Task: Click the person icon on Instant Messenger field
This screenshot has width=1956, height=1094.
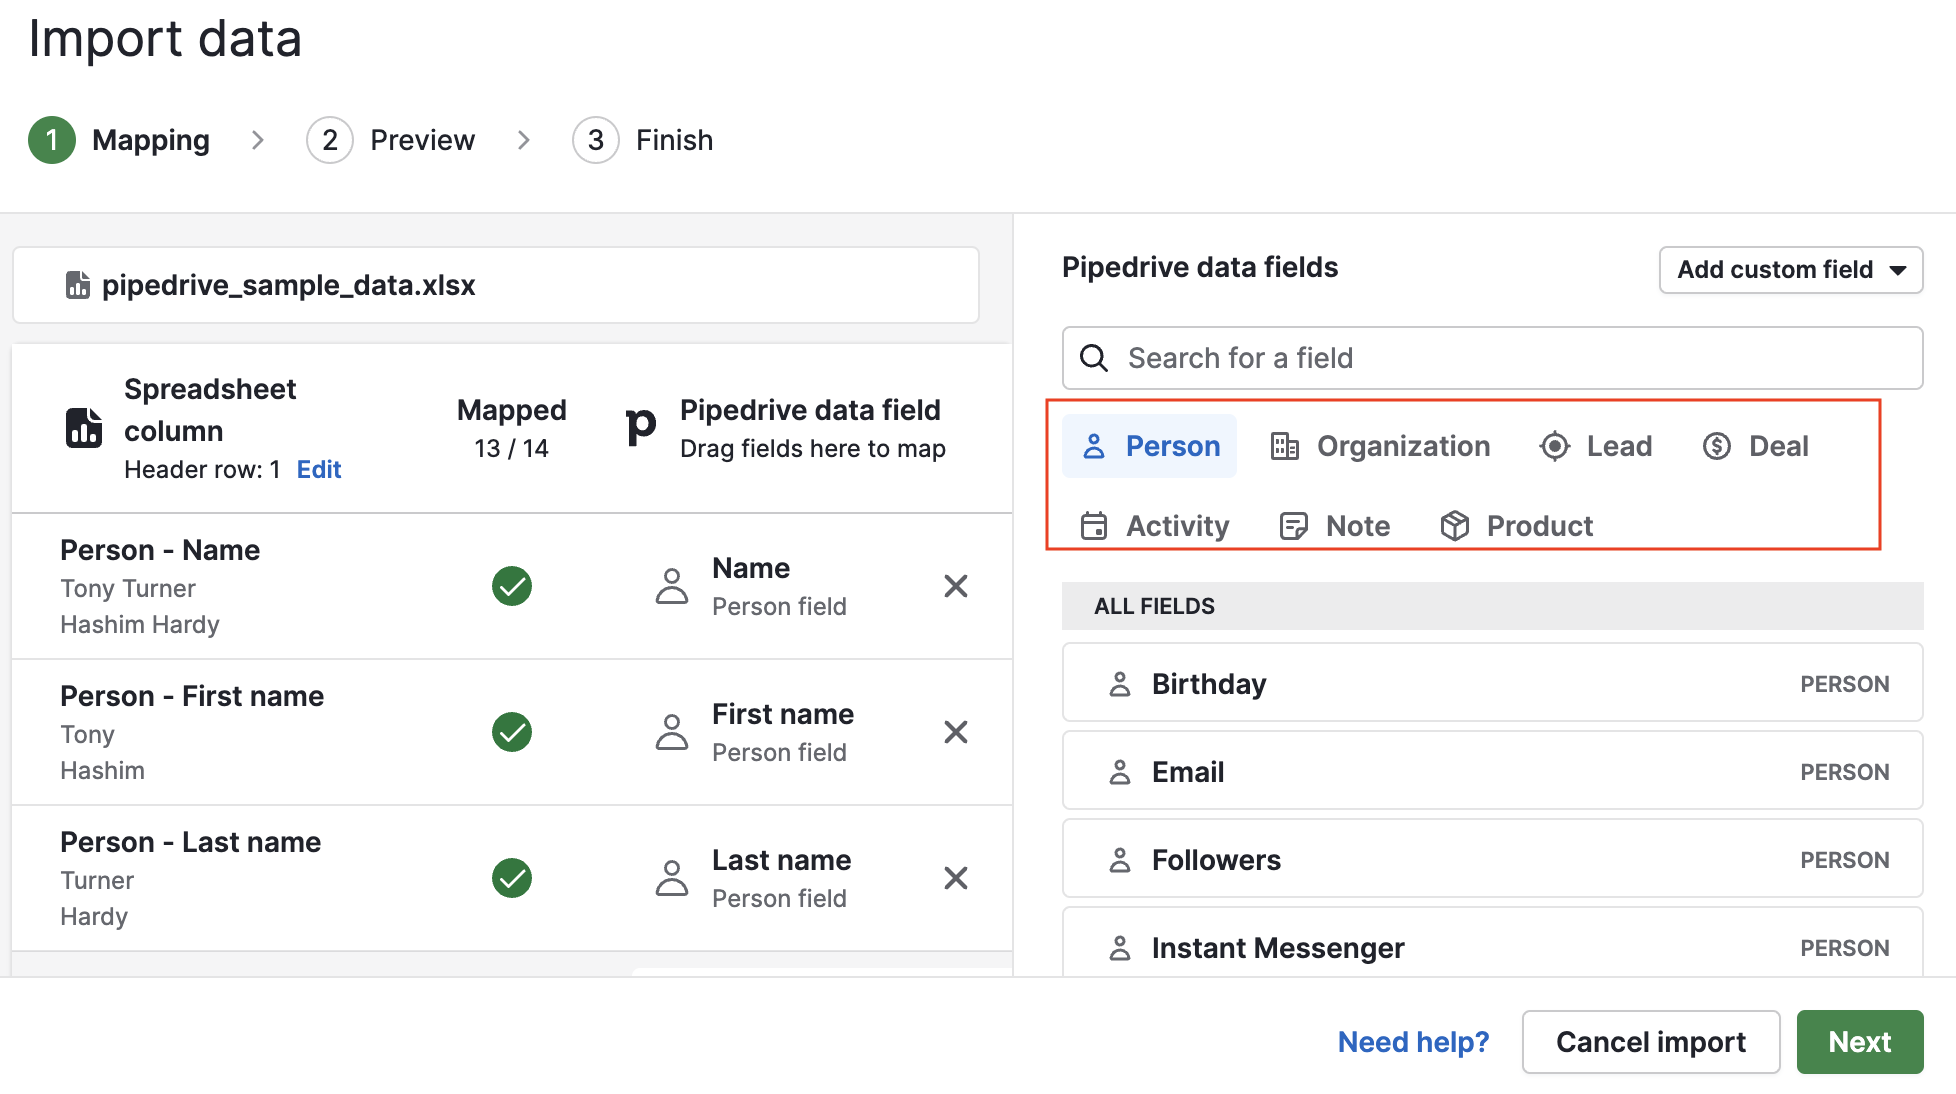Action: (x=1120, y=948)
